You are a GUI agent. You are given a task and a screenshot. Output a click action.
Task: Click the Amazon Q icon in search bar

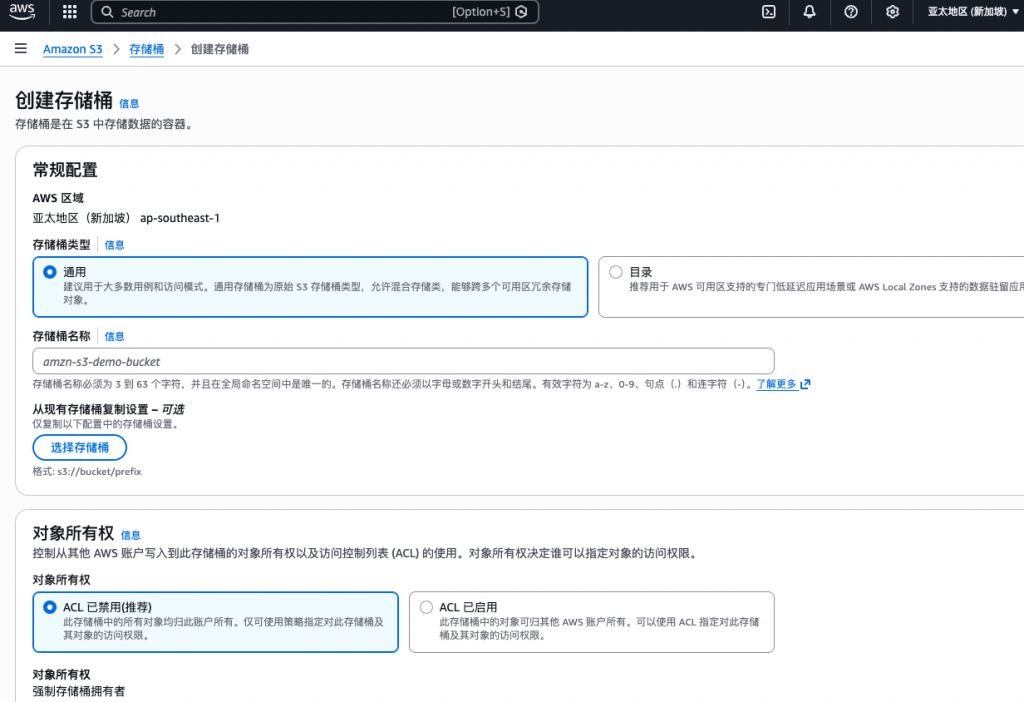[x=520, y=12]
